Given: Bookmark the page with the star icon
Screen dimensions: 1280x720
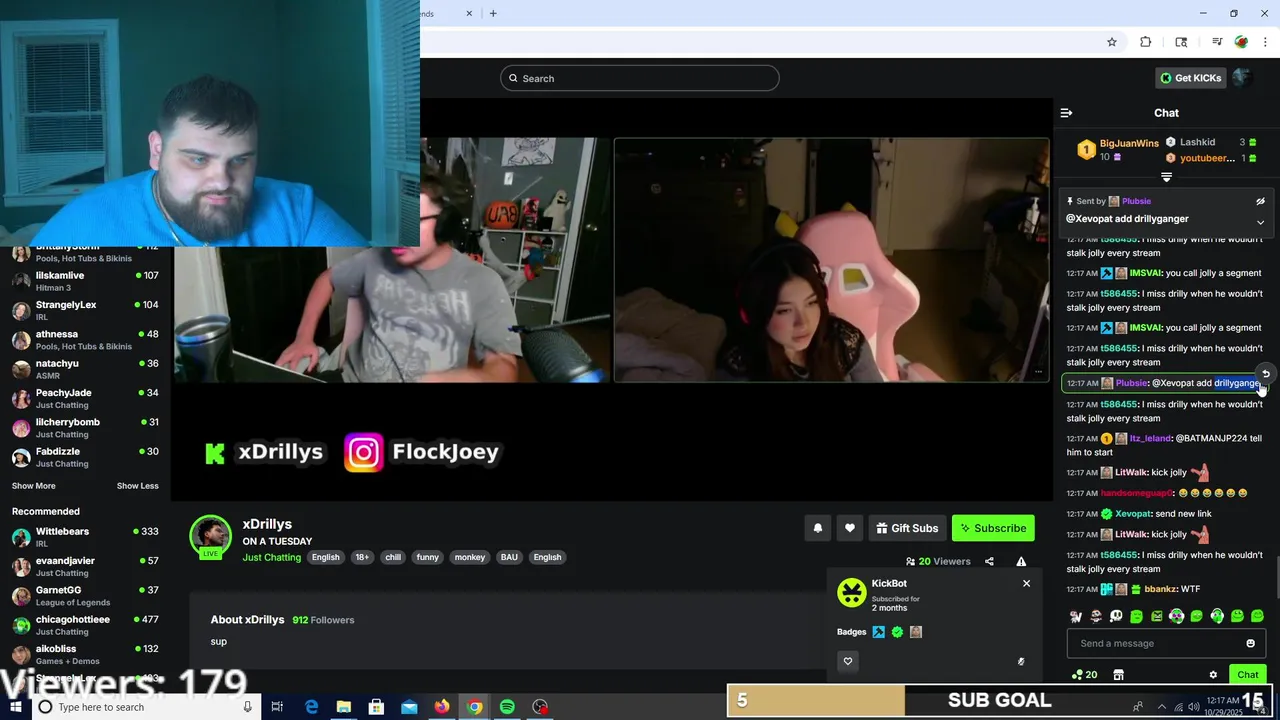Looking at the screenshot, I should pos(1111,42).
